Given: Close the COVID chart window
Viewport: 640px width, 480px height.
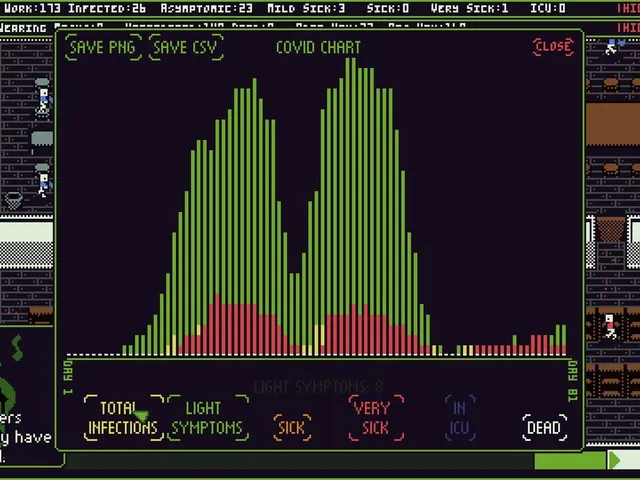Looking at the screenshot, I should click(x=553, y=46).
